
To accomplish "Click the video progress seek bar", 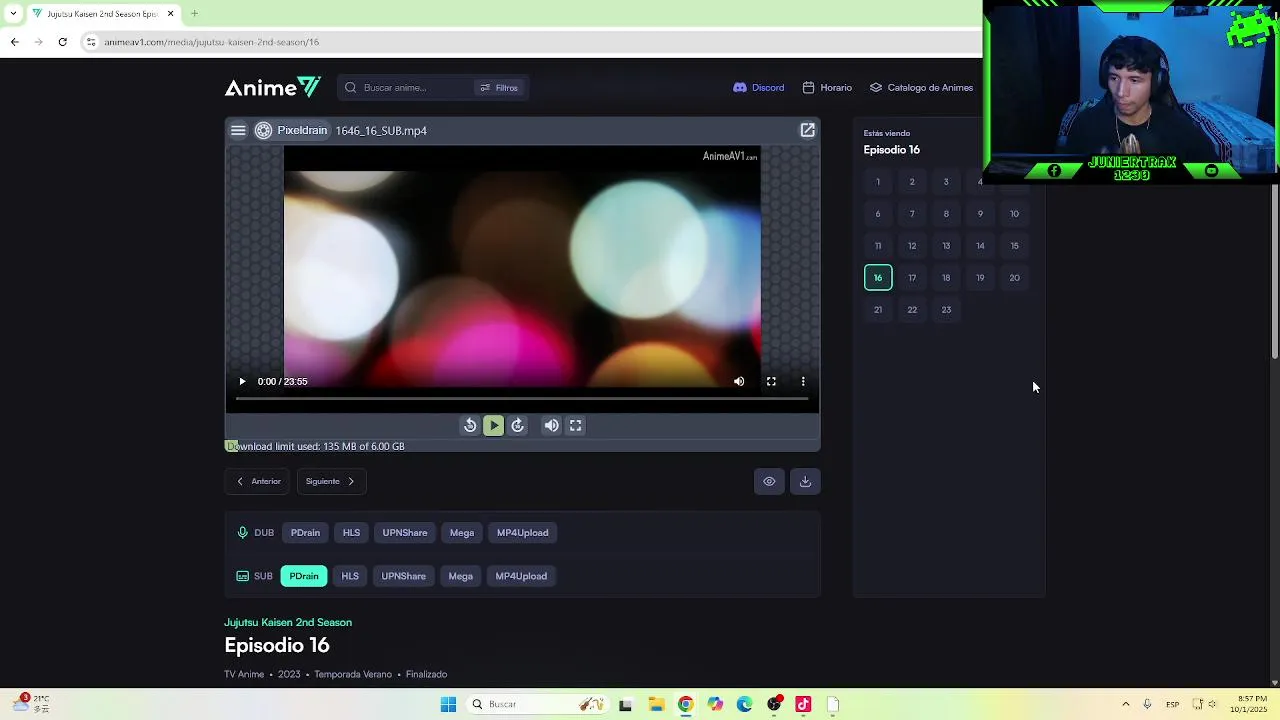I will [522, 398].
